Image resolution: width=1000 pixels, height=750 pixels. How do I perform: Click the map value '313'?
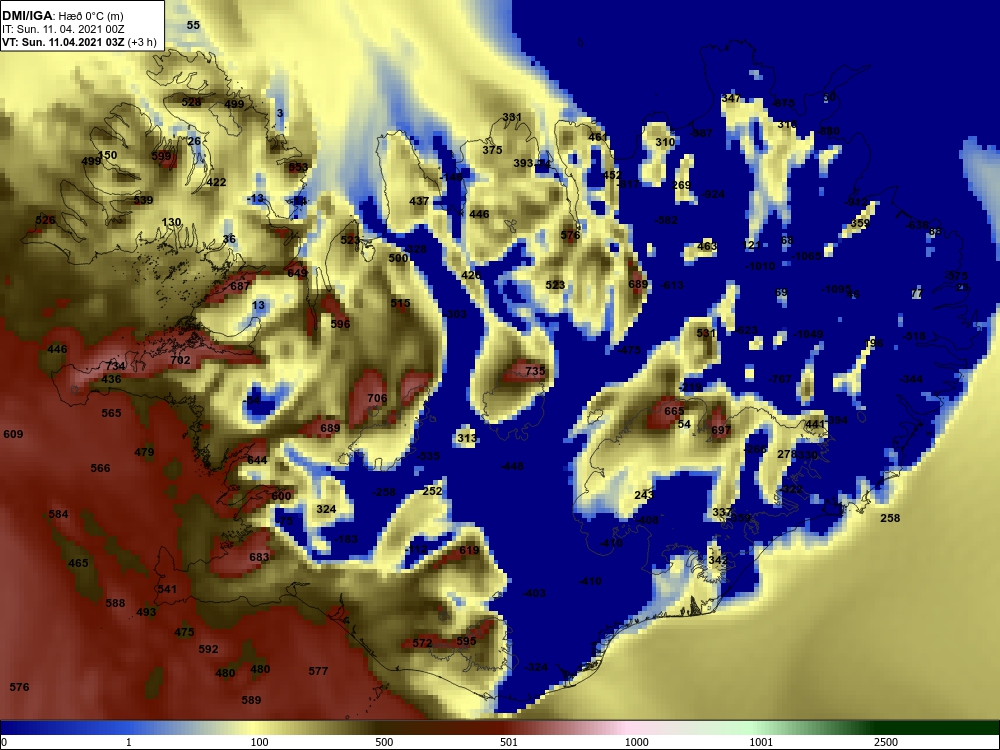[467, 438]
